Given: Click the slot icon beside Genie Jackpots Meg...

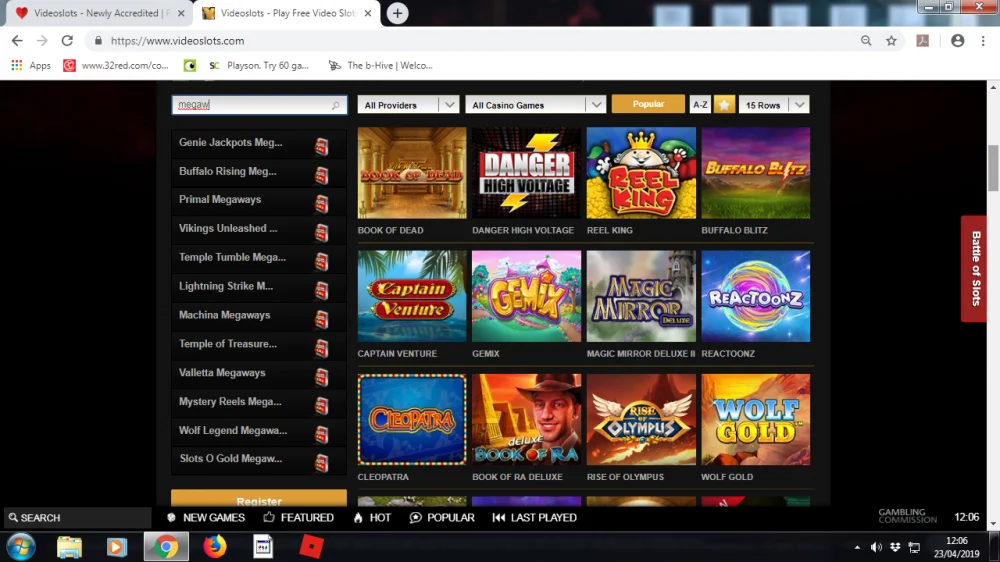Looking at the screenshot, I should click(321, 147).
